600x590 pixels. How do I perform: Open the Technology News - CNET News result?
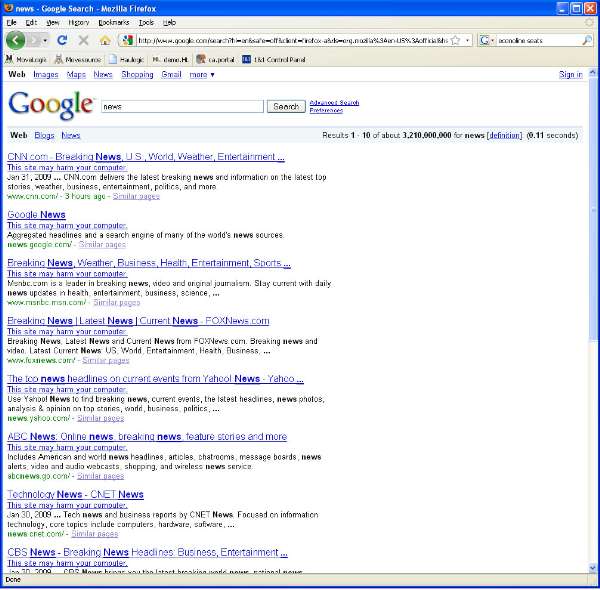[x=75, y=494]
